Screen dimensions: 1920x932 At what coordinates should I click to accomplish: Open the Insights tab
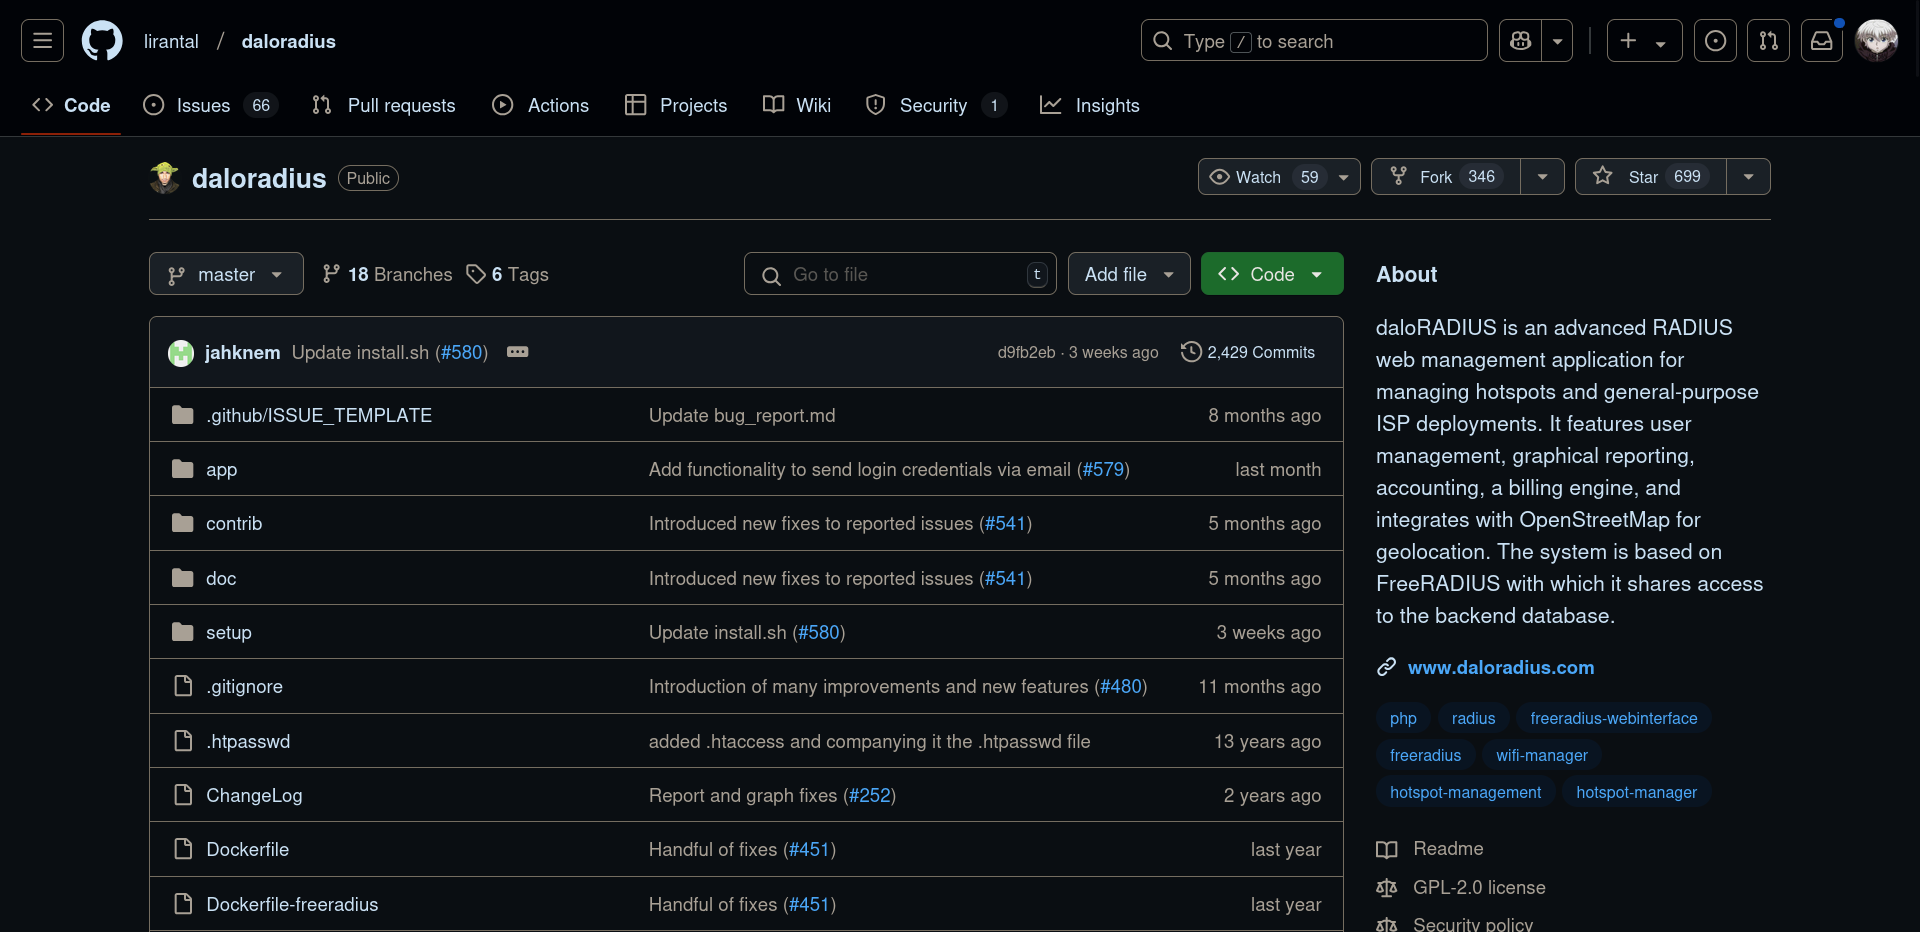(x=1090, y=105)
